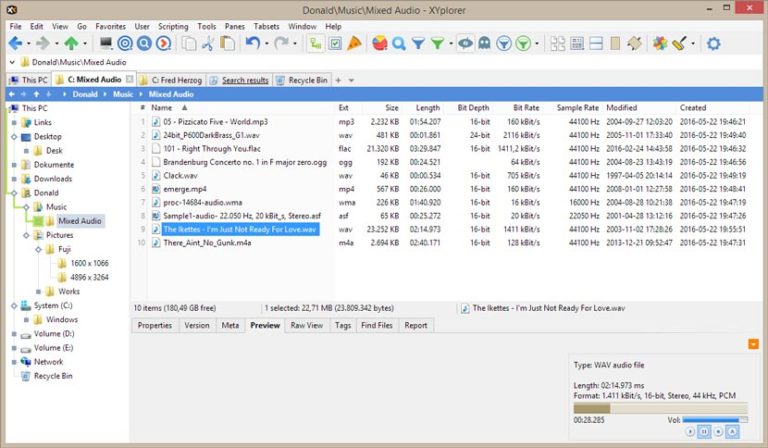
Task: Open the Tabsets menu
Action: pos(266,26)
